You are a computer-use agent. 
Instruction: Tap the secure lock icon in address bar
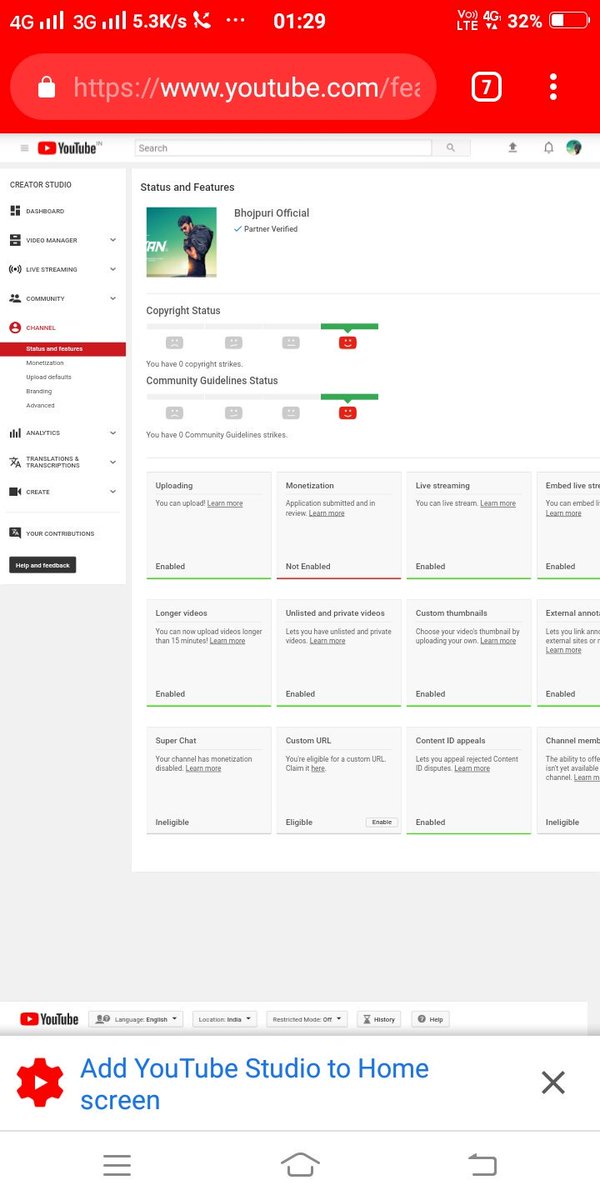pos(47,88)
